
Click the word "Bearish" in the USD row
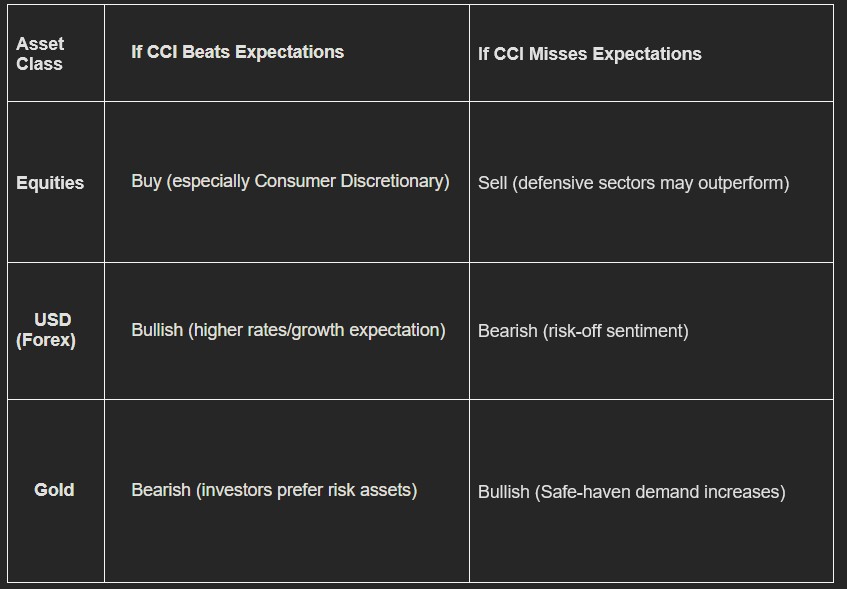pos(507,331)
